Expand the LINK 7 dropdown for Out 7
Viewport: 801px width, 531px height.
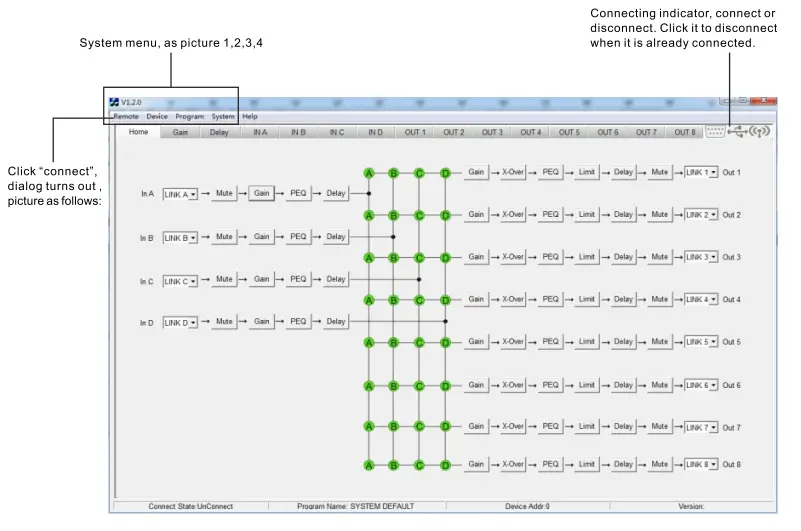701,427
